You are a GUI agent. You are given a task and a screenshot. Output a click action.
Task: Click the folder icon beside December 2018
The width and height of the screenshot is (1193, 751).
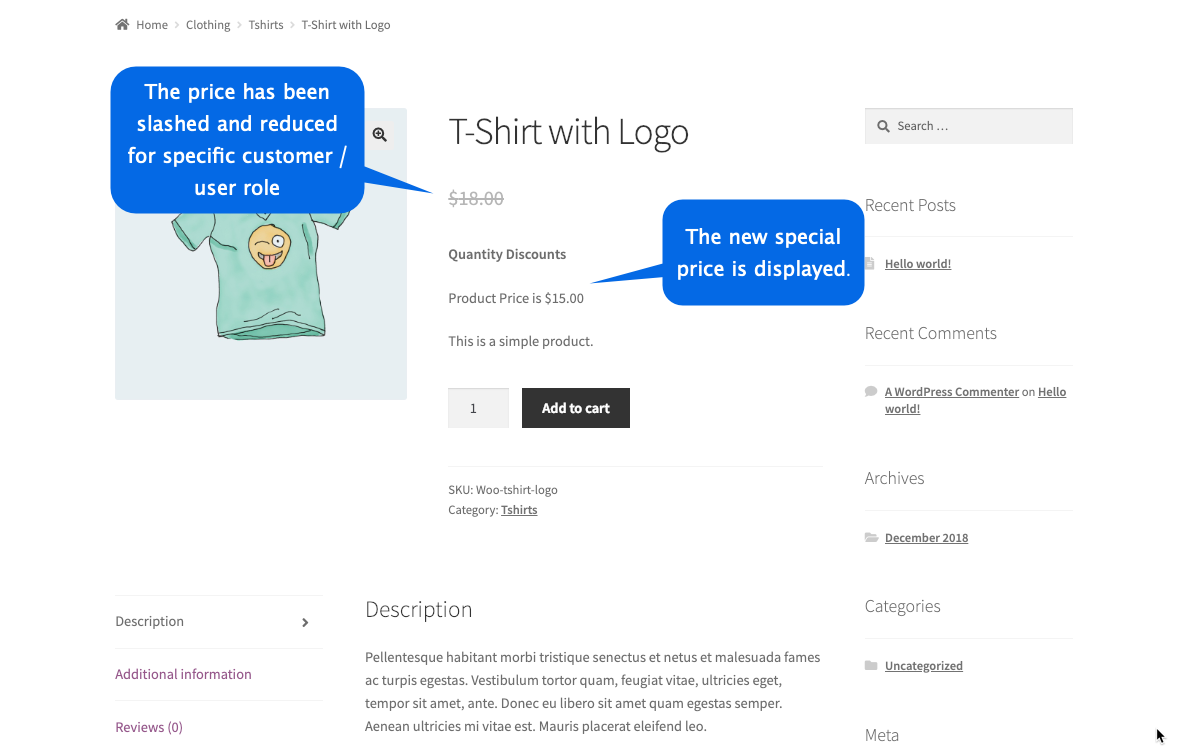(x=871, y=538)
